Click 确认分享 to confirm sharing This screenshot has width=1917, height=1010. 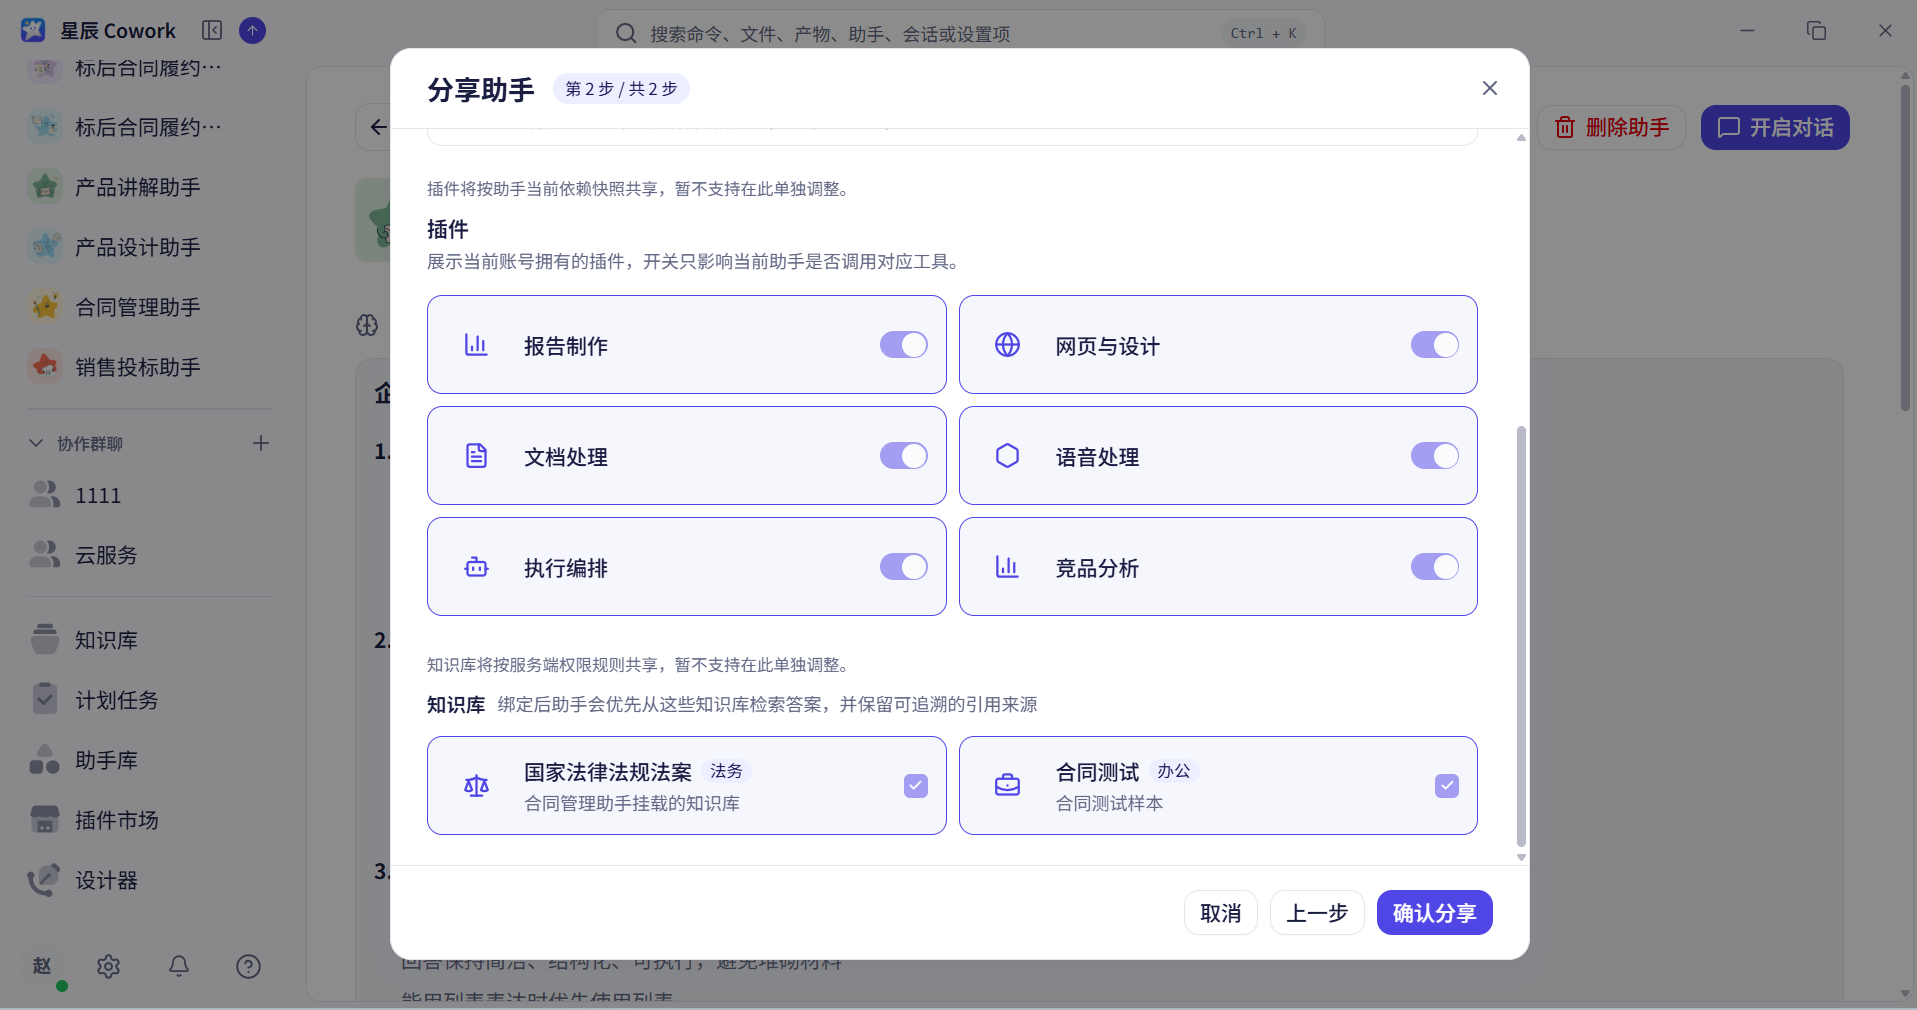point(1434,913)
